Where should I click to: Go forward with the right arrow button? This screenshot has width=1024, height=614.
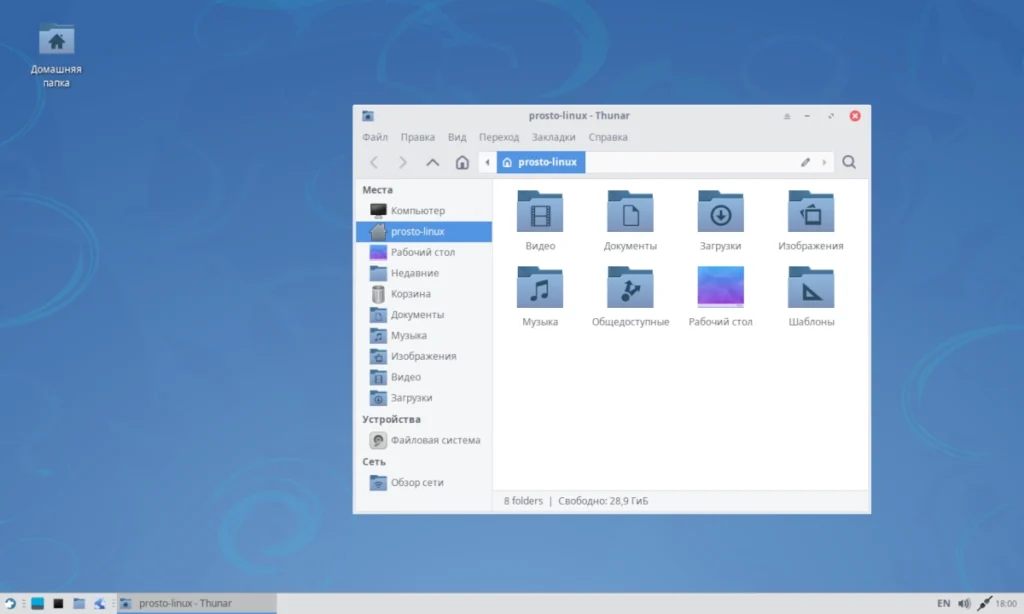point(403,162)
